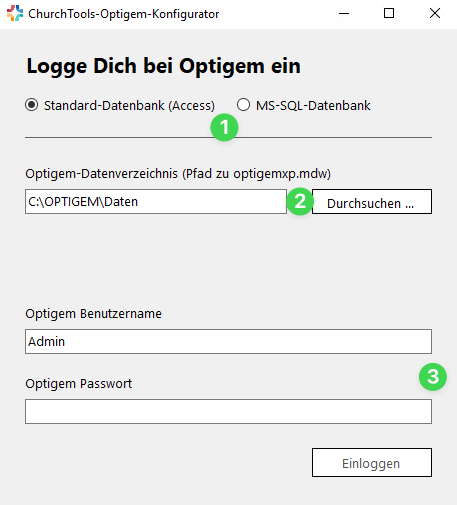Minimize the Konfigurator window

click(344, 14)
